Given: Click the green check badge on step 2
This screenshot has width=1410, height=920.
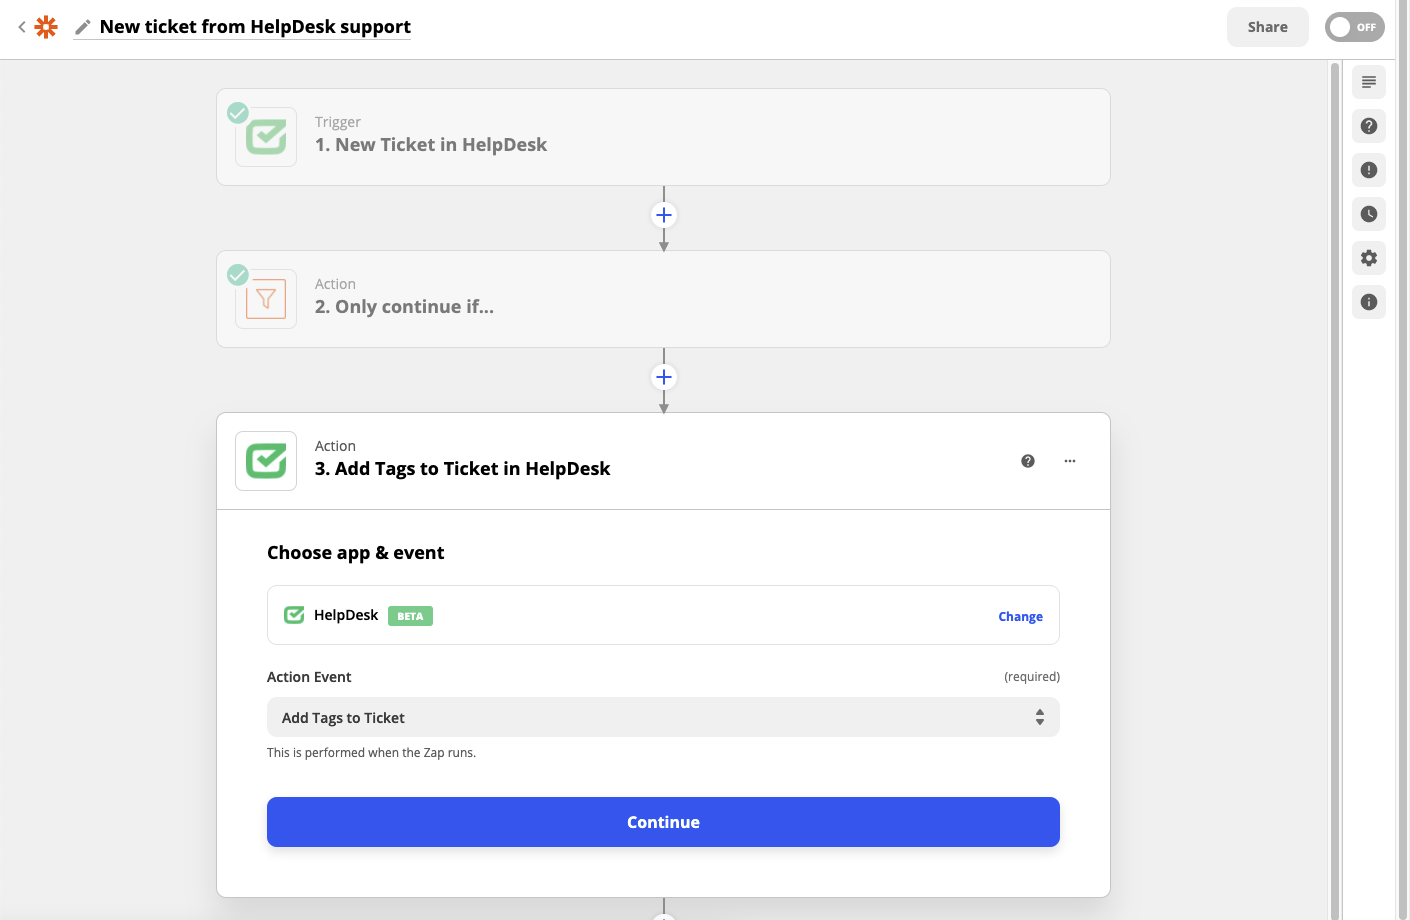Looking at the screenshot, I should [x=238, y=274].
